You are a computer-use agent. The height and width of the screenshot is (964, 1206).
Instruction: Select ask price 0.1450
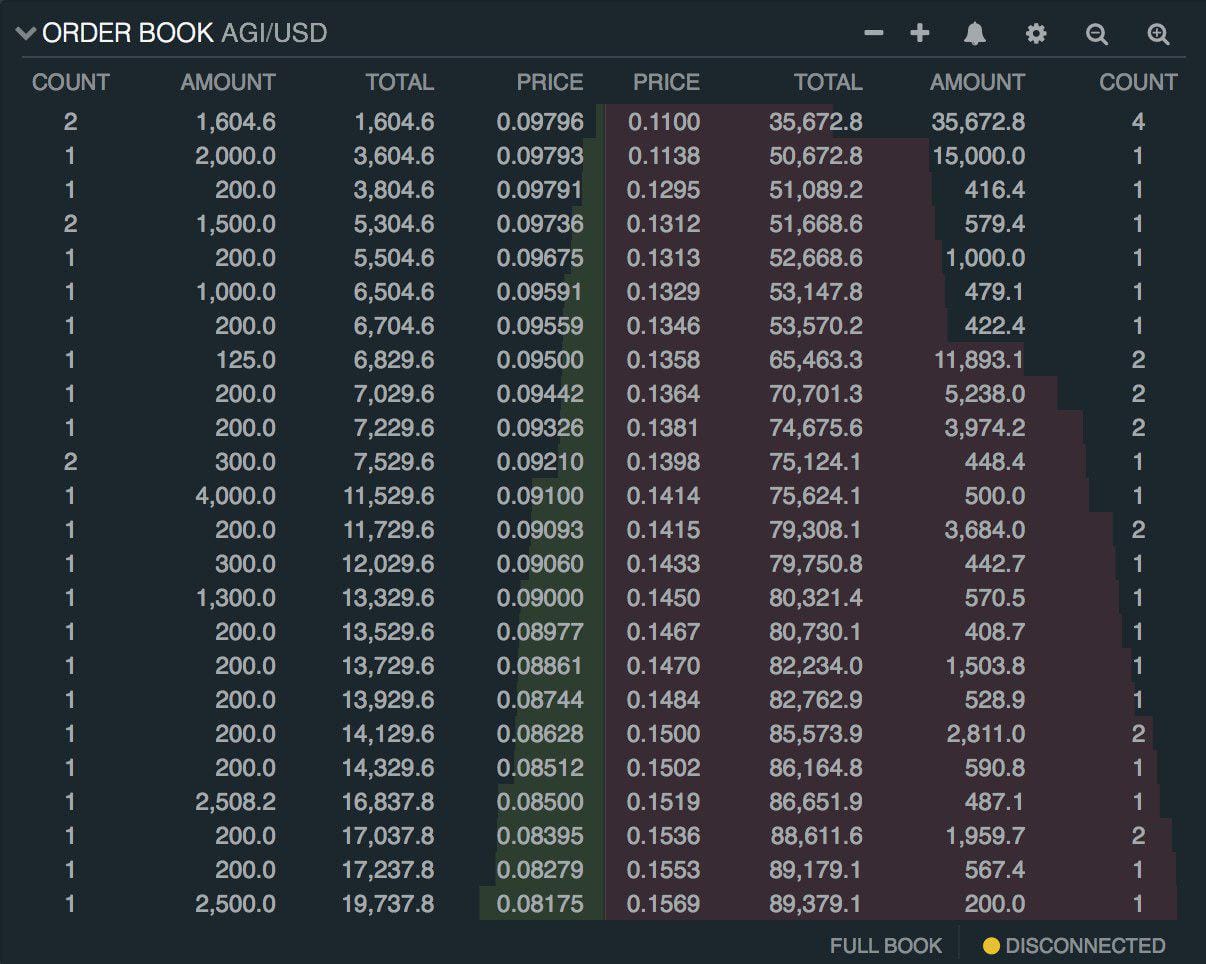point(664,598)
